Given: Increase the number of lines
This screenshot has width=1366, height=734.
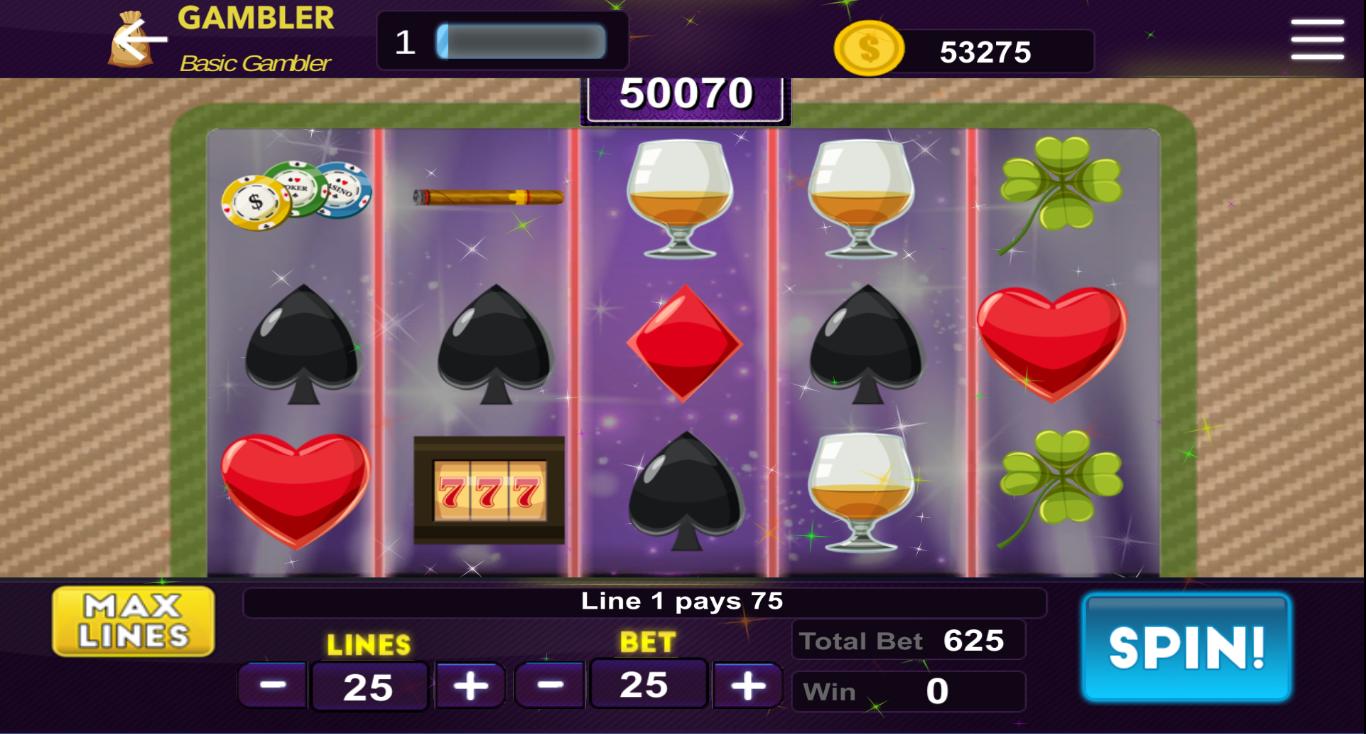Looking at the screenshot, I should 470,686.
